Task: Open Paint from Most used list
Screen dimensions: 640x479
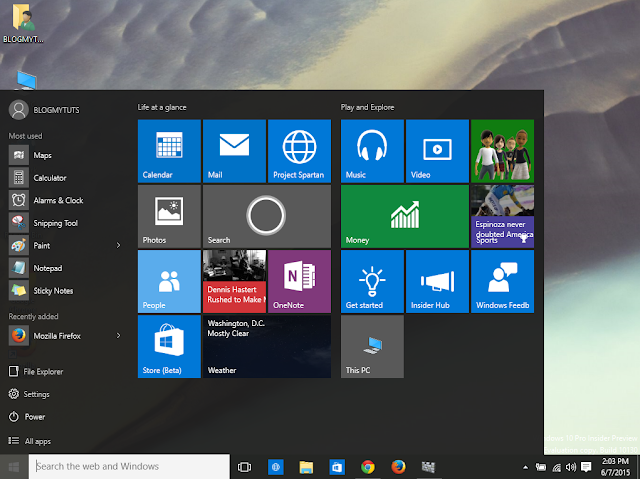Action: (61, 246)
